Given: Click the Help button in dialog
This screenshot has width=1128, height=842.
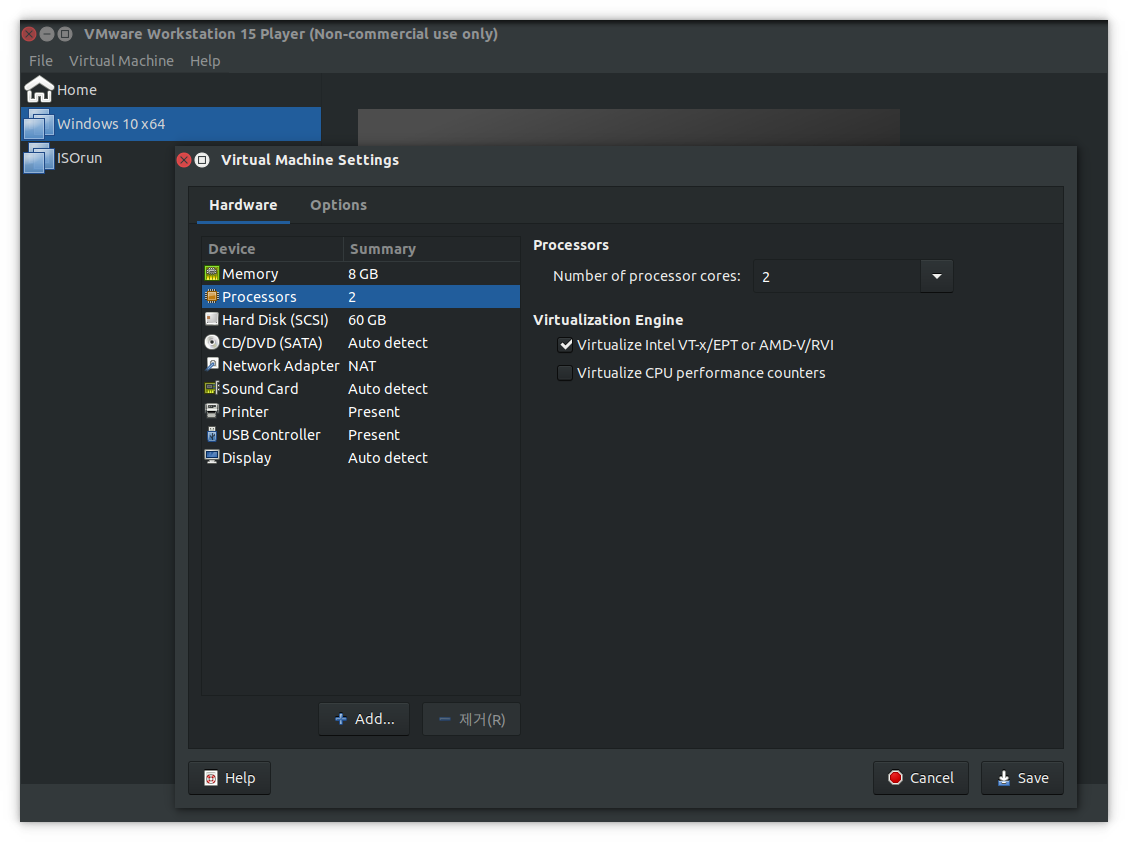Looking at the screenshot, I should [229, 778].
